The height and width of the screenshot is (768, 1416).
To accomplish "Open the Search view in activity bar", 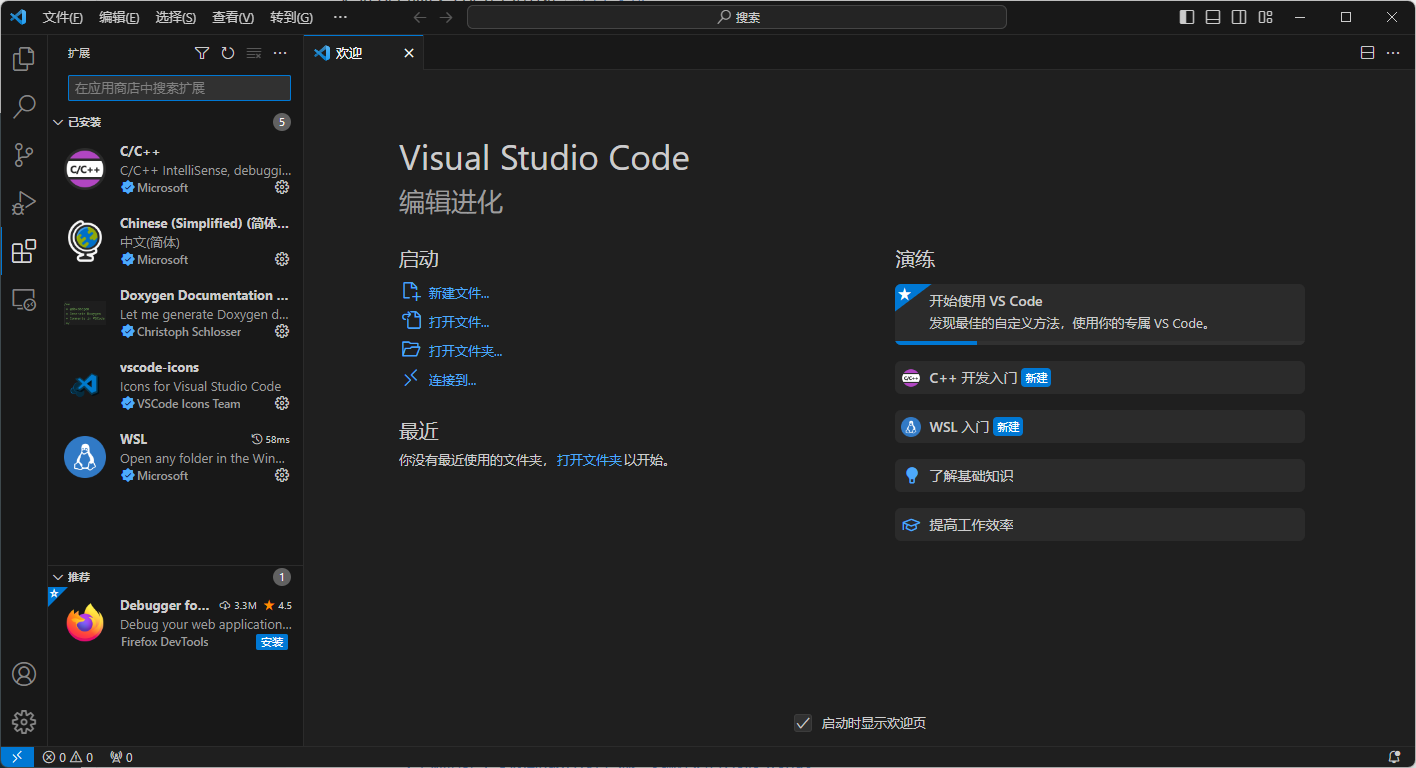I will [24, 106].
